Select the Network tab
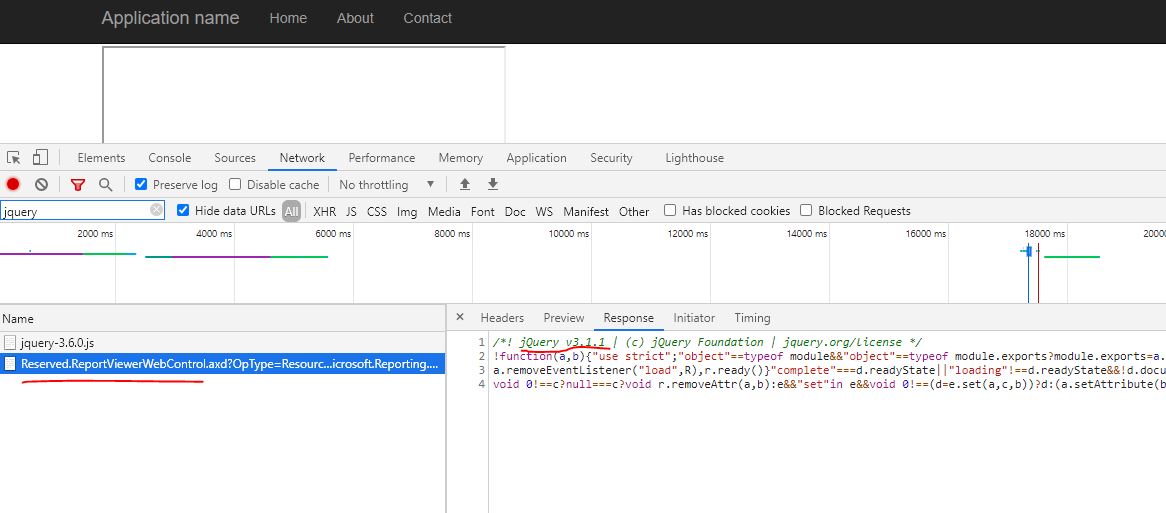Image resolution: width=1166 pixels, height=513 pixels. coord(302,158)
